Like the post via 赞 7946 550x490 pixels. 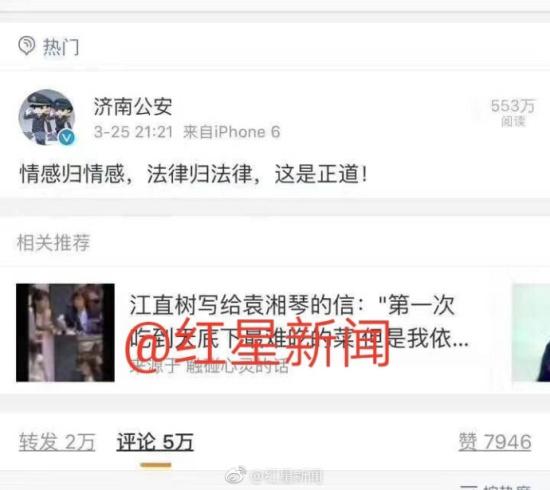(x=495, y=442)
